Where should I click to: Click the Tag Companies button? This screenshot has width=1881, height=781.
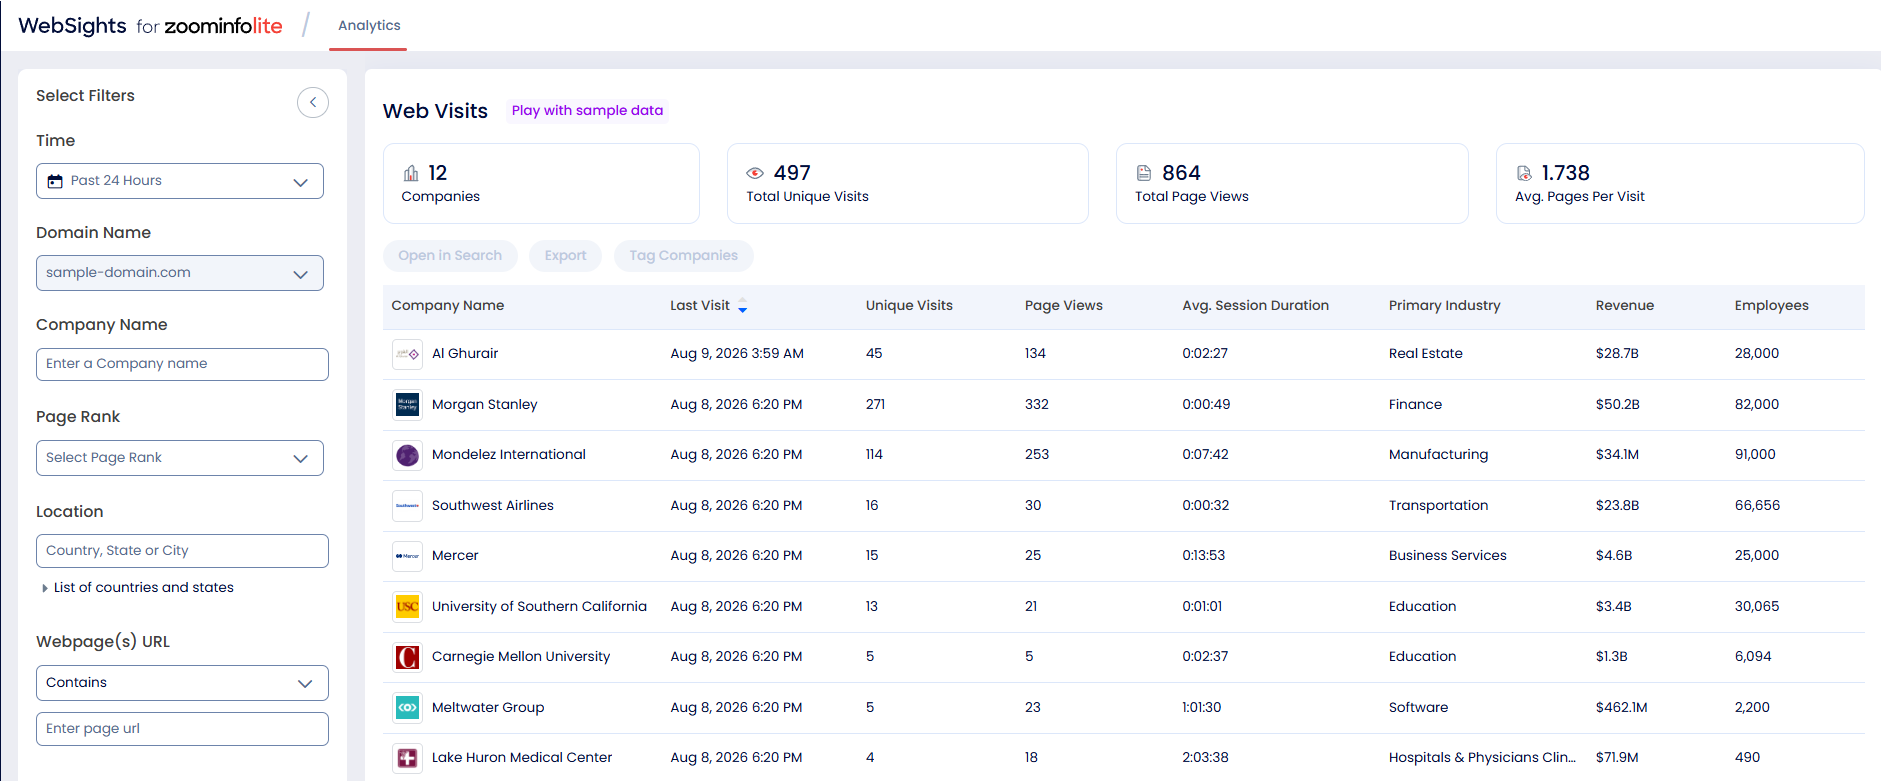[x=683, y=256]
